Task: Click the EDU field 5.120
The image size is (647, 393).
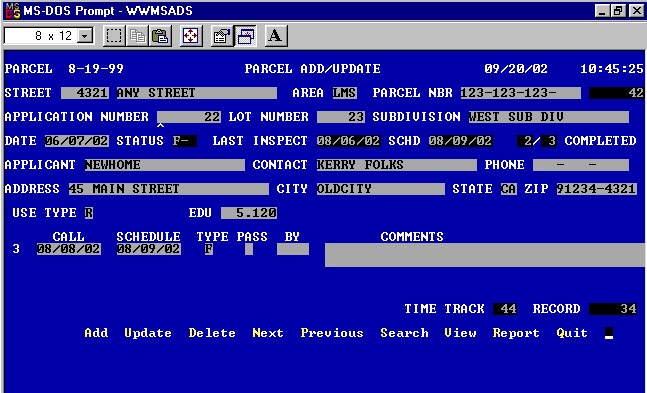Action: (249, 213)
